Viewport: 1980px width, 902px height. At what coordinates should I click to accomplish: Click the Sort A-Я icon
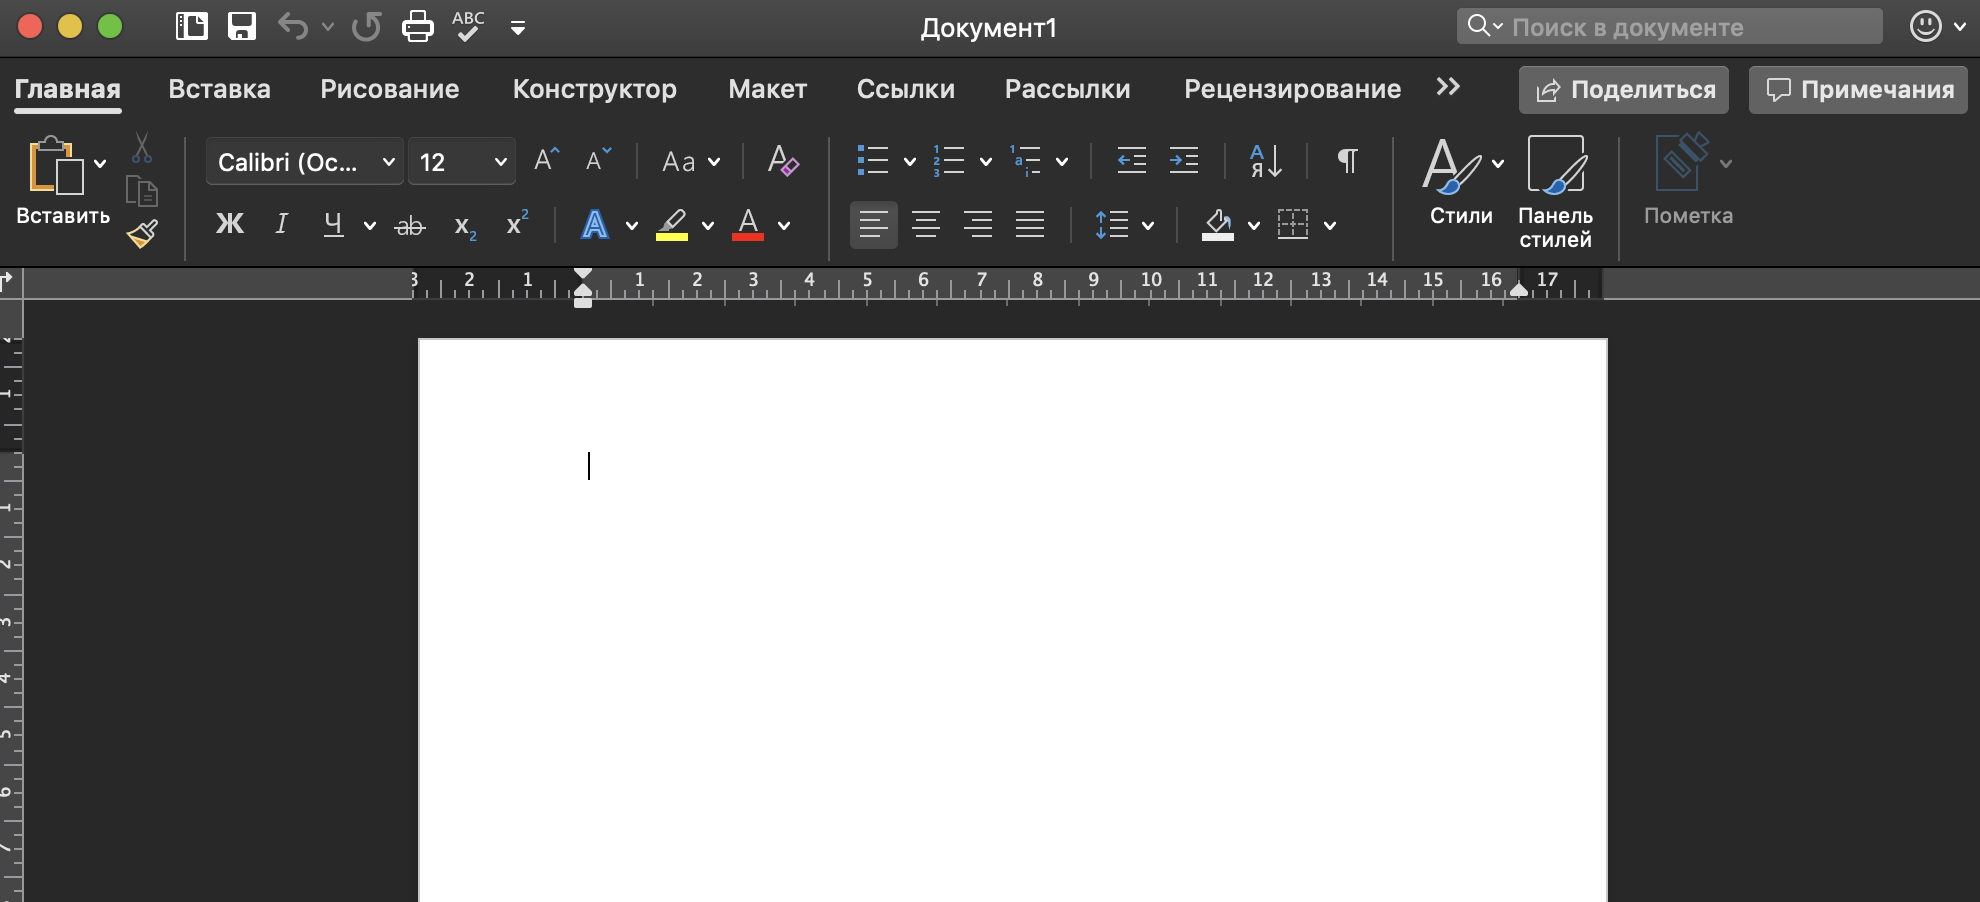(x=1265, y=161)
